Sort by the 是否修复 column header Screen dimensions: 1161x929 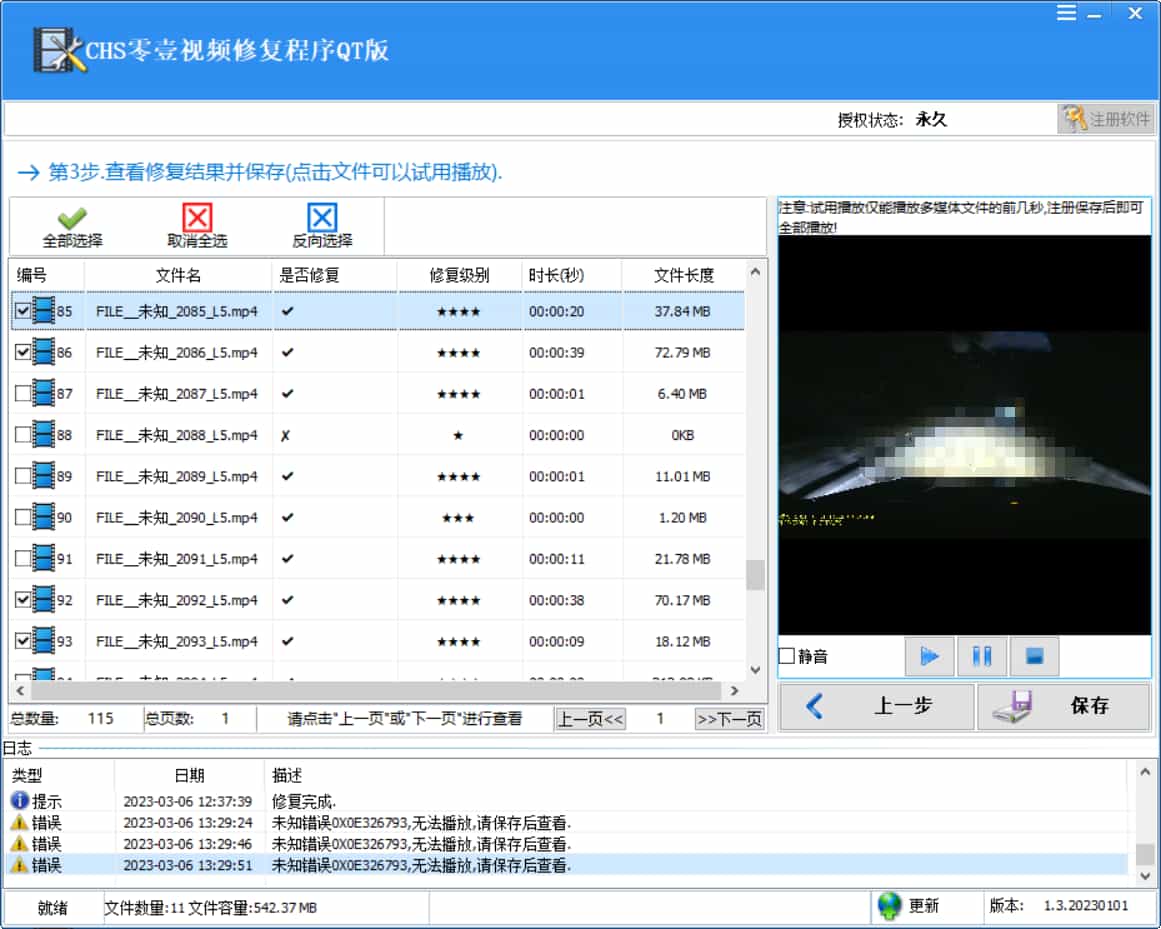click(335, 275)
